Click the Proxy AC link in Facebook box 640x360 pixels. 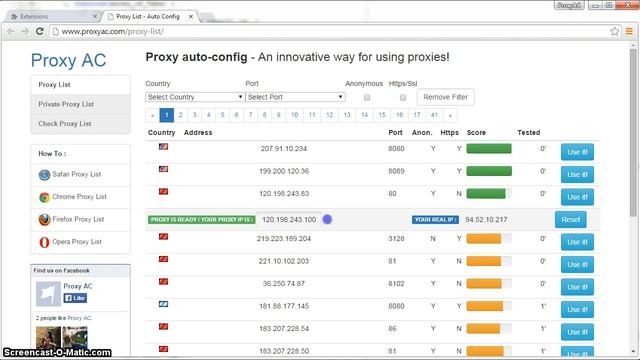click(x=78, y=286)
